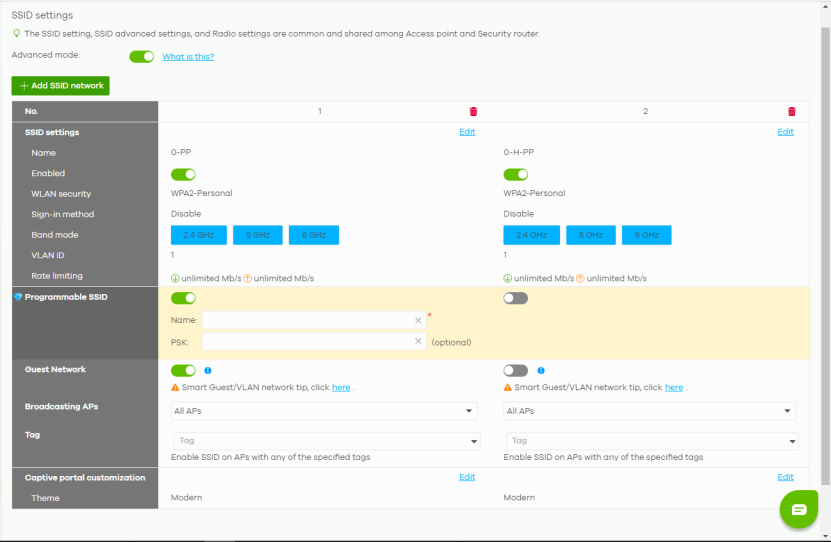Open the 'What is this?' link
Image resolution: width=831 pixels, height=542 pixels.
[188, 57]
